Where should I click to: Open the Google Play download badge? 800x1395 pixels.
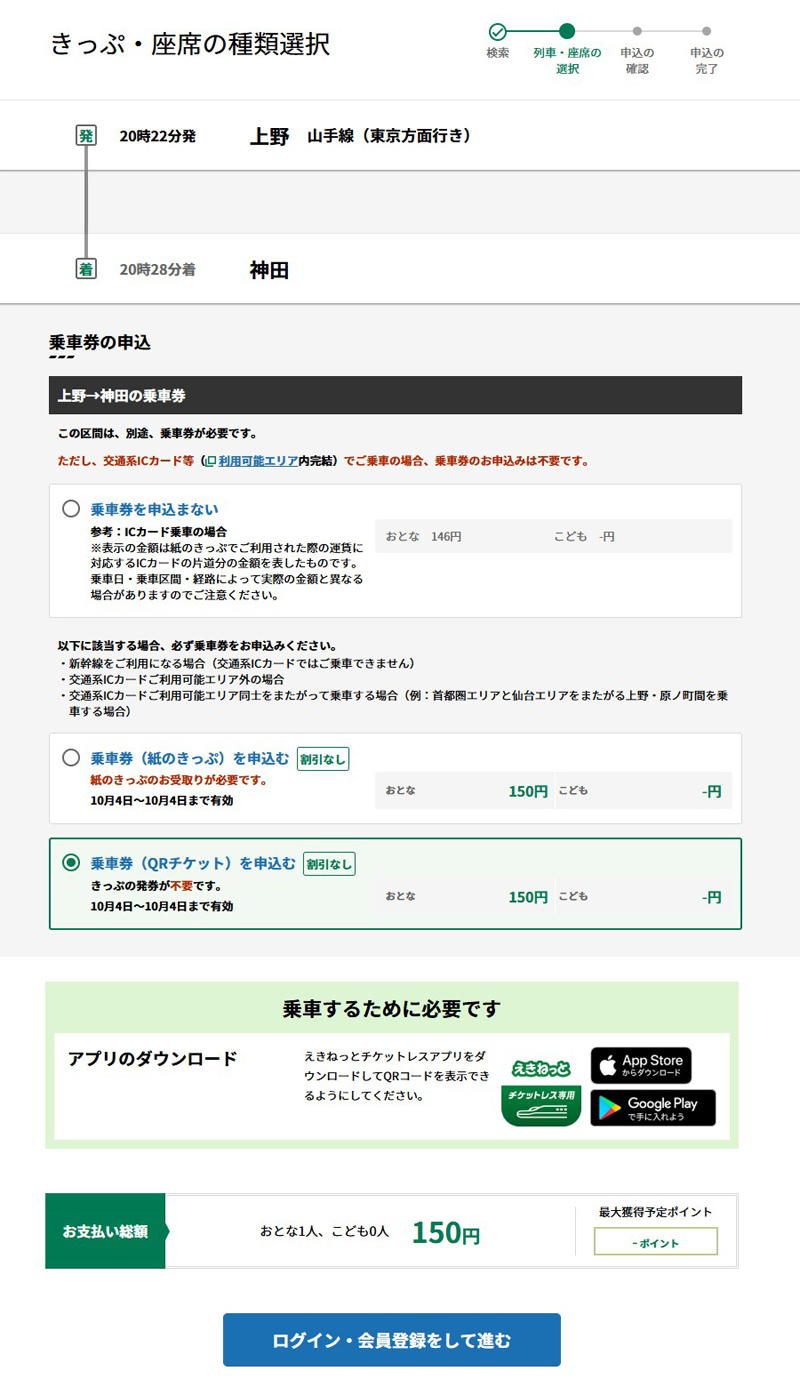pos(652,1108)
